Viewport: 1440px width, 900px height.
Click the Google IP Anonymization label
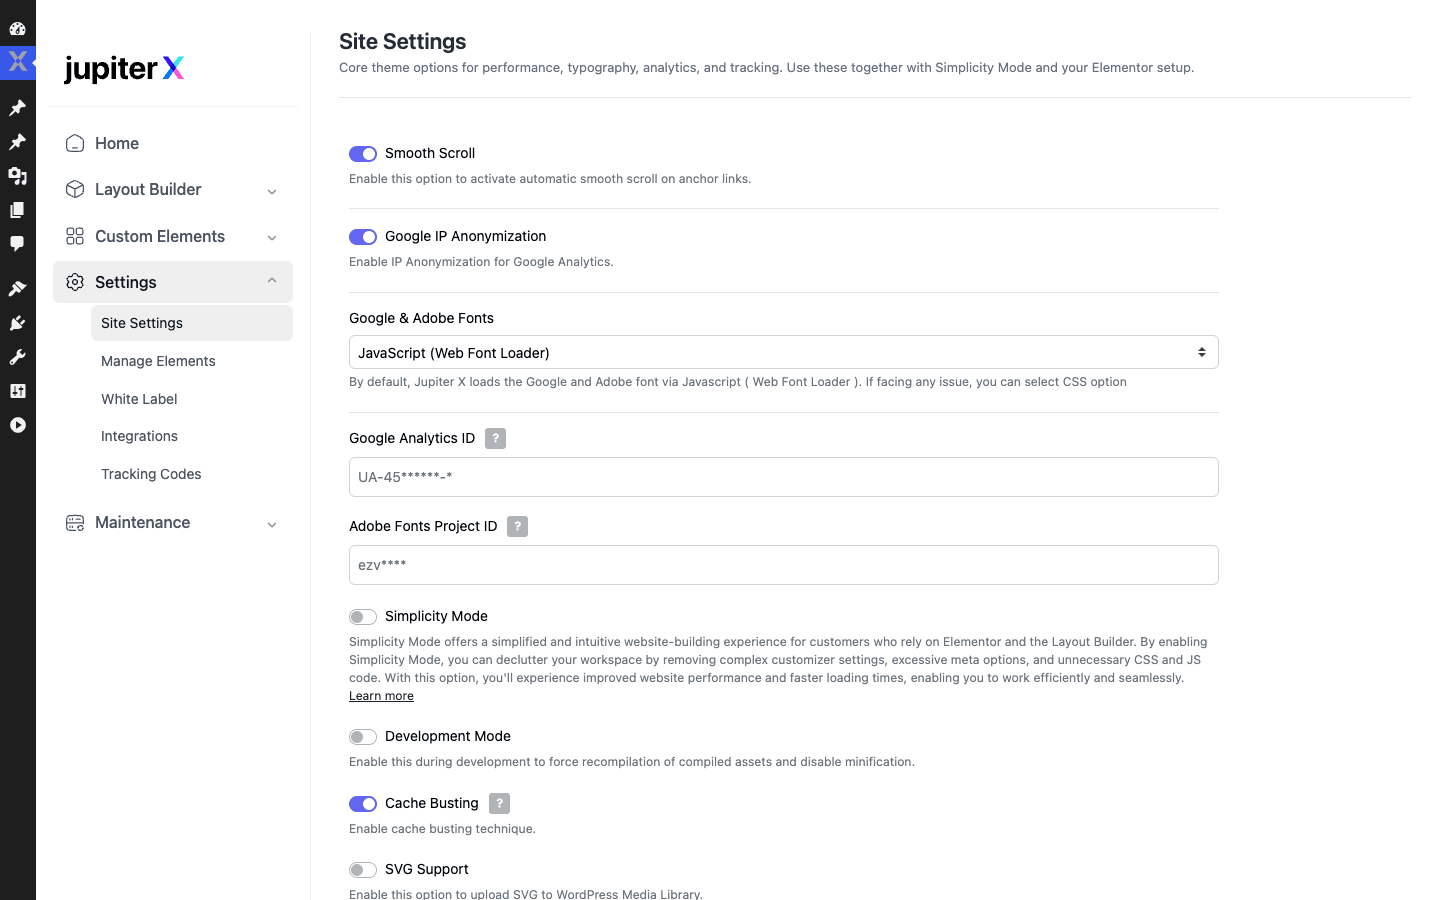465,236
